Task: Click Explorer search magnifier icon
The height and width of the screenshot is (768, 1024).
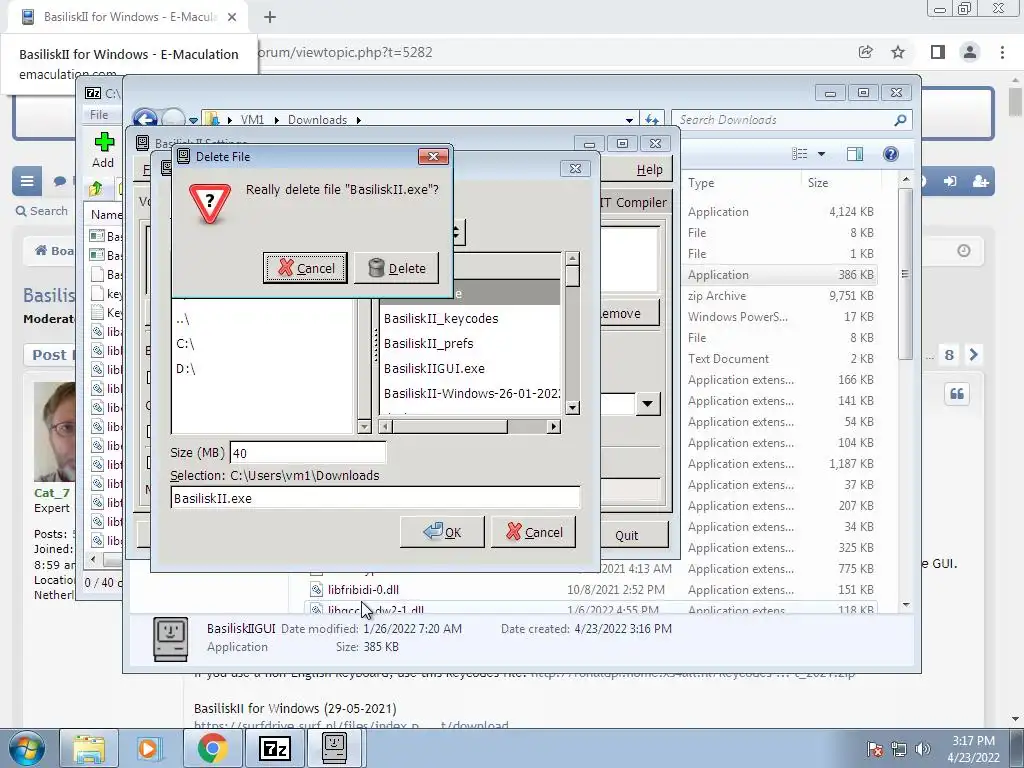Action: (901, 120)
